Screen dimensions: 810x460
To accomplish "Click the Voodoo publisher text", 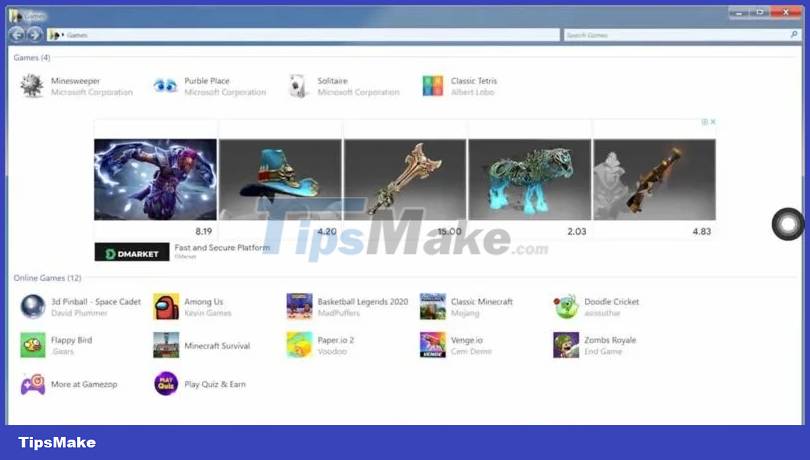I will [x=332, y=351].
